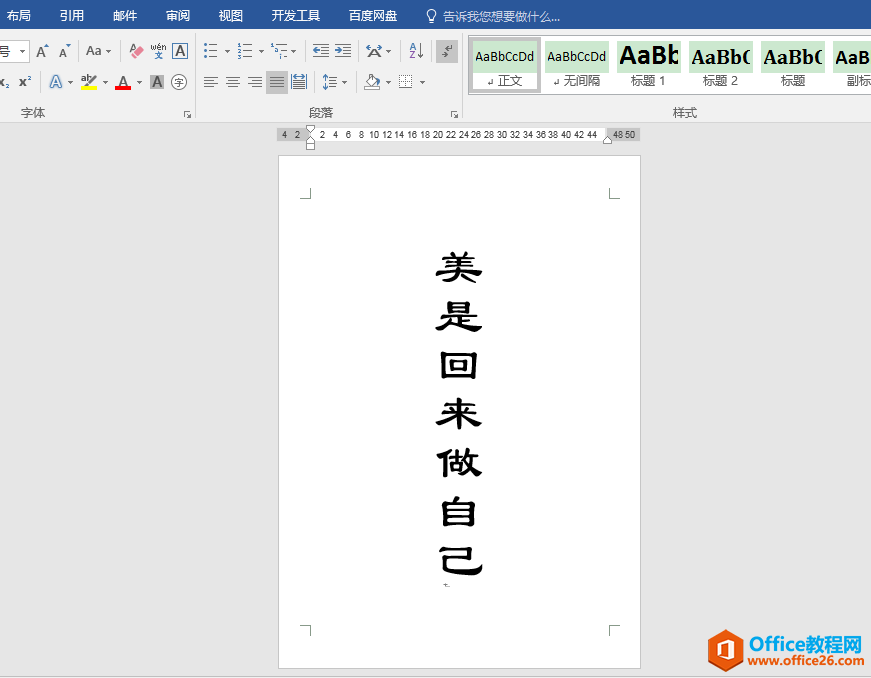Apply the 无间隔 style

point(577,65)
